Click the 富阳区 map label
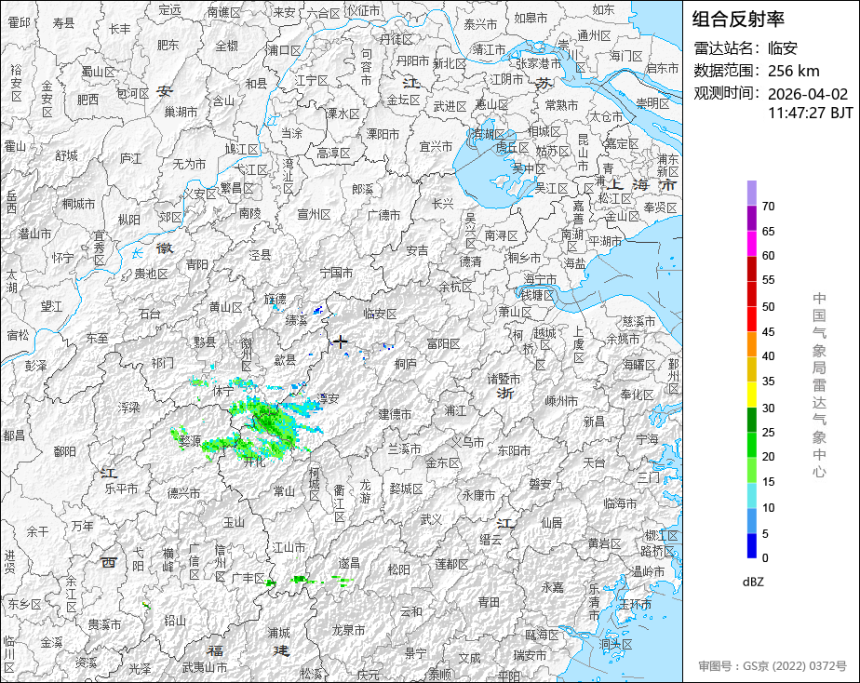Image resolution: width=860 pixels, height=683 pixels. tap(443, 344)
